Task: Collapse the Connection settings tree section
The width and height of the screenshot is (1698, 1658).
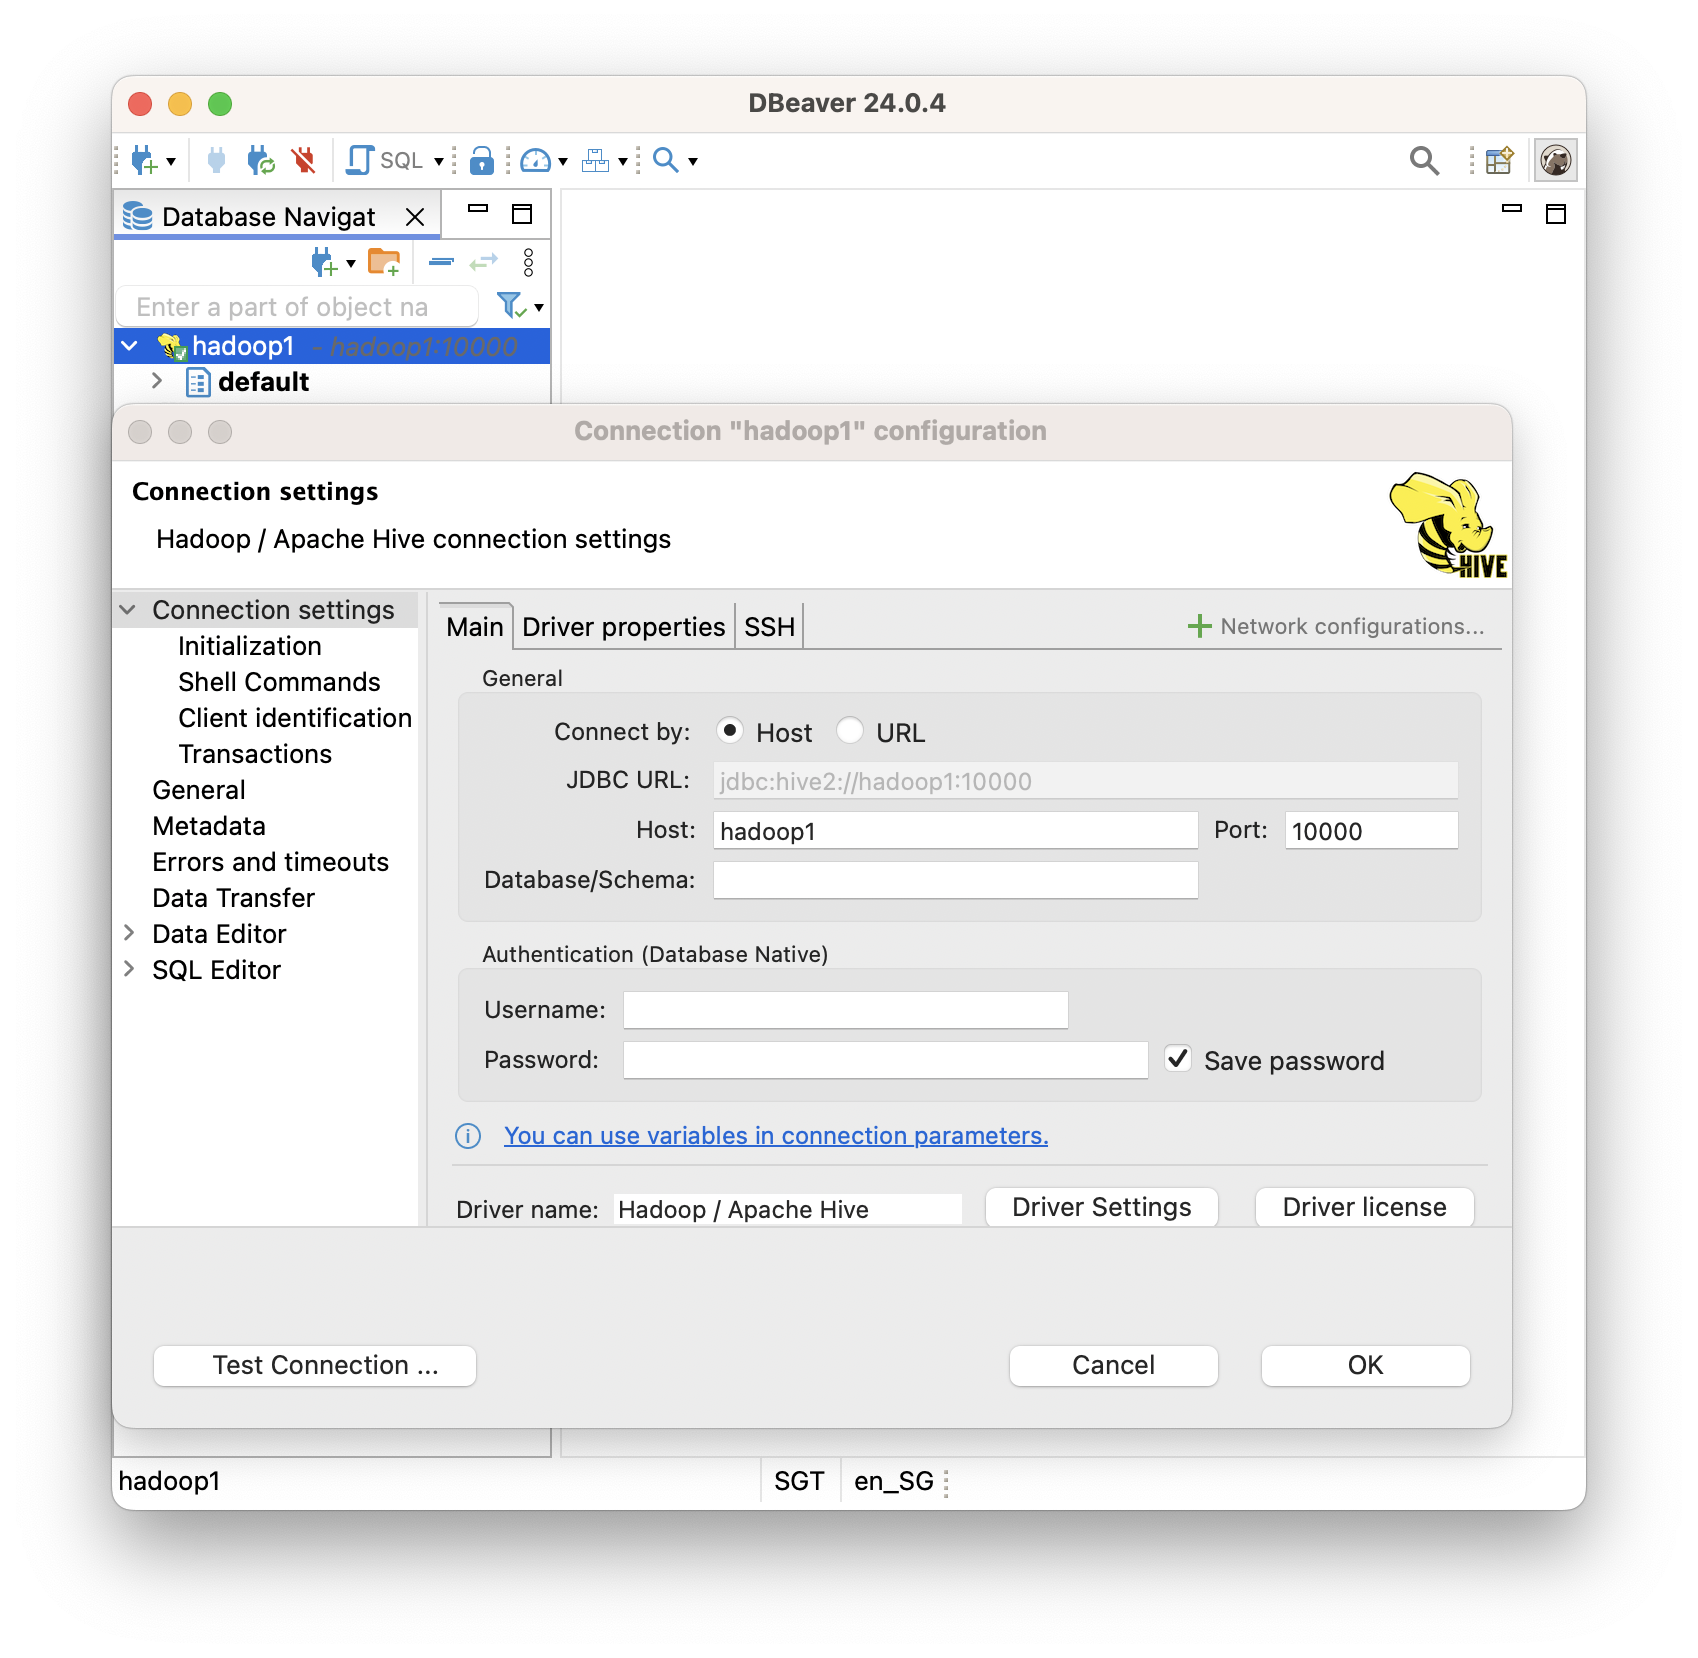Action: pyautogui.click(x=128, y=610)
